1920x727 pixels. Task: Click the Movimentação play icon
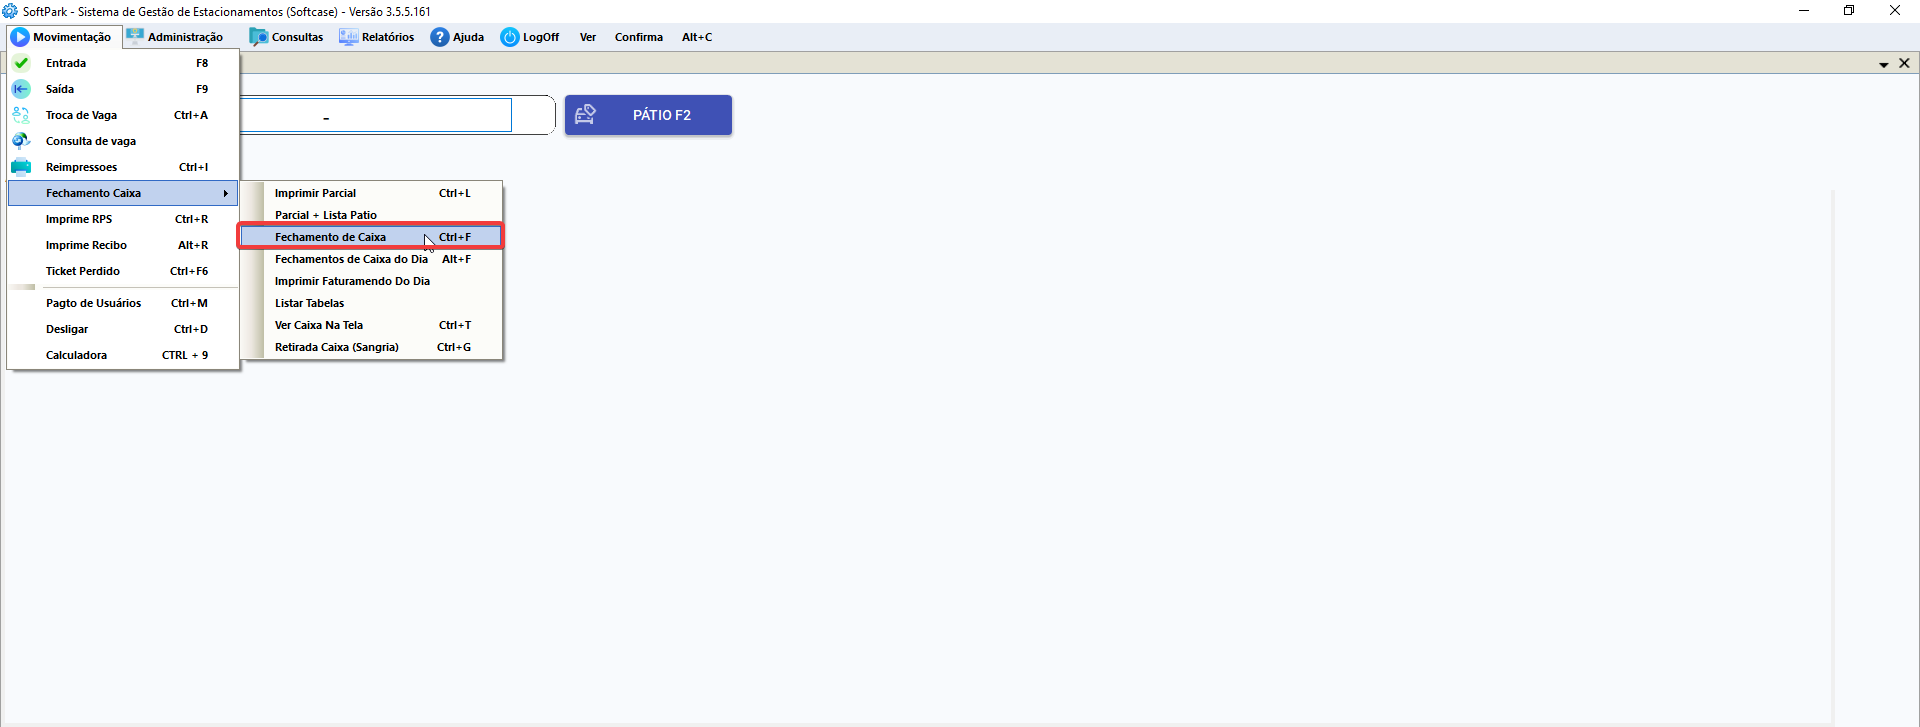[20, 37]
